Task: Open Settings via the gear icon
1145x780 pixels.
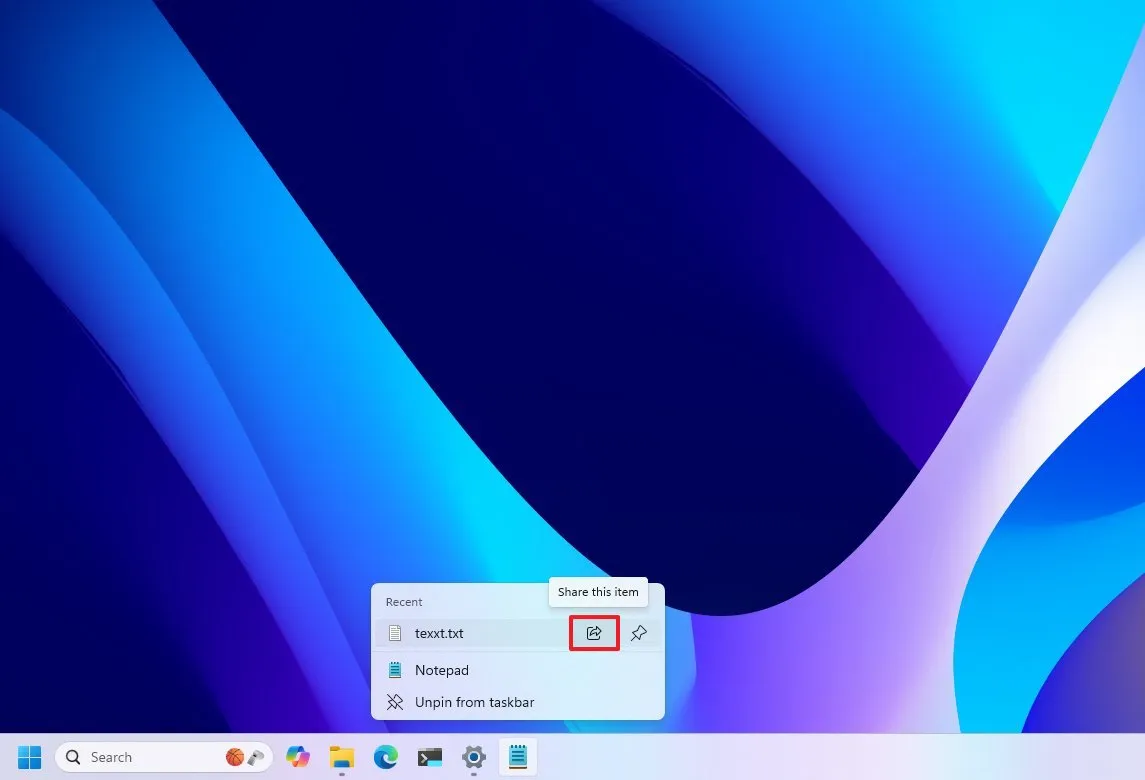Action: tap(473, 757)
